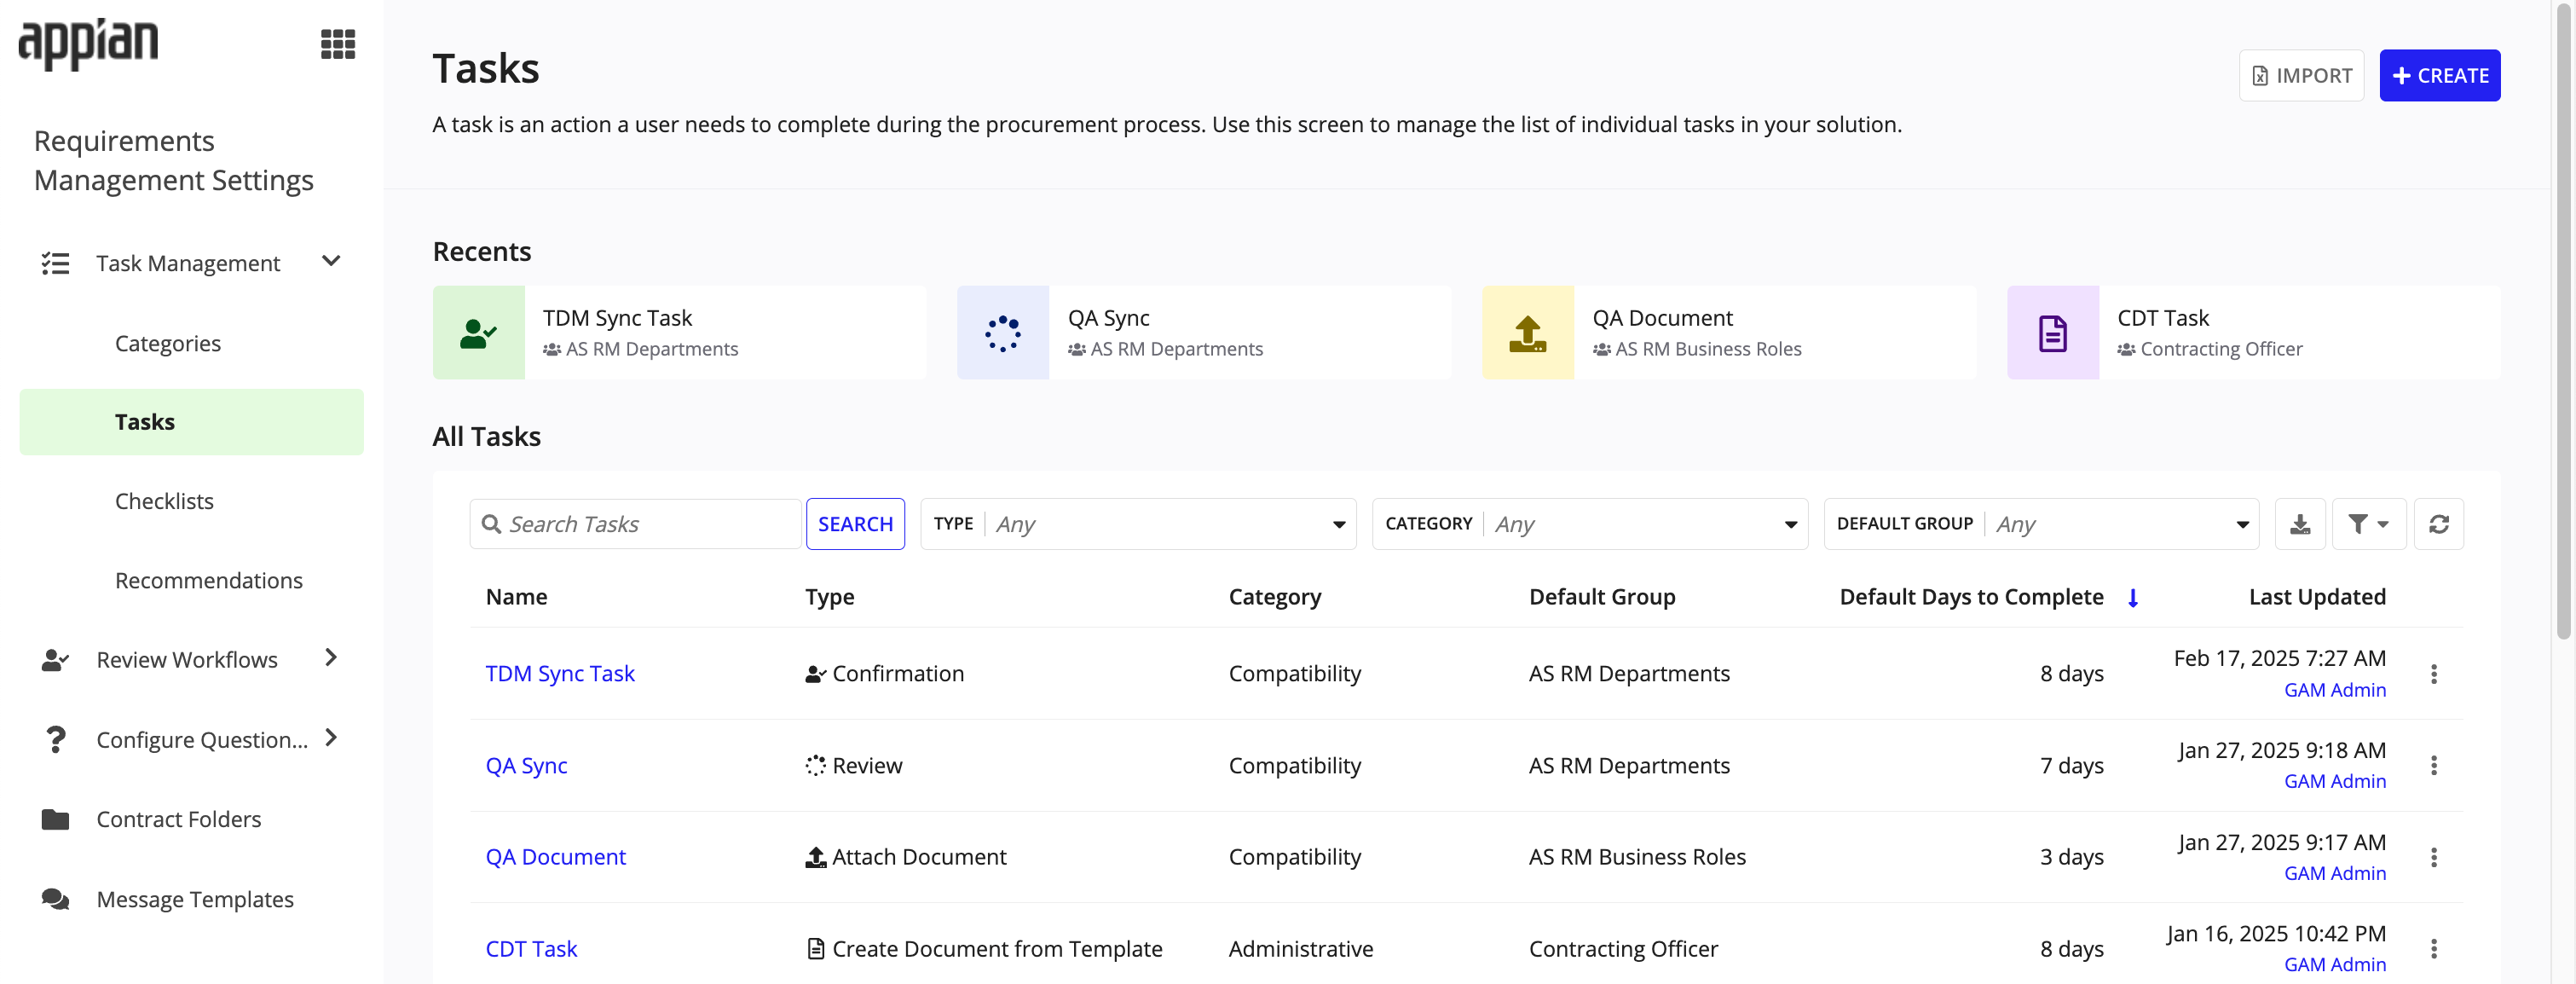Open the Category filter dropdown

[x=1590, y=524]
